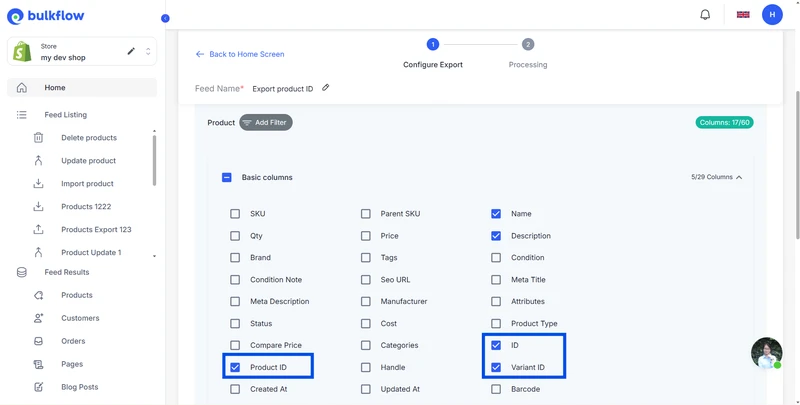The width and height of the screenshot is (800, 405).
Task: Edit the feed name with pencil icon
Action: 326,88
